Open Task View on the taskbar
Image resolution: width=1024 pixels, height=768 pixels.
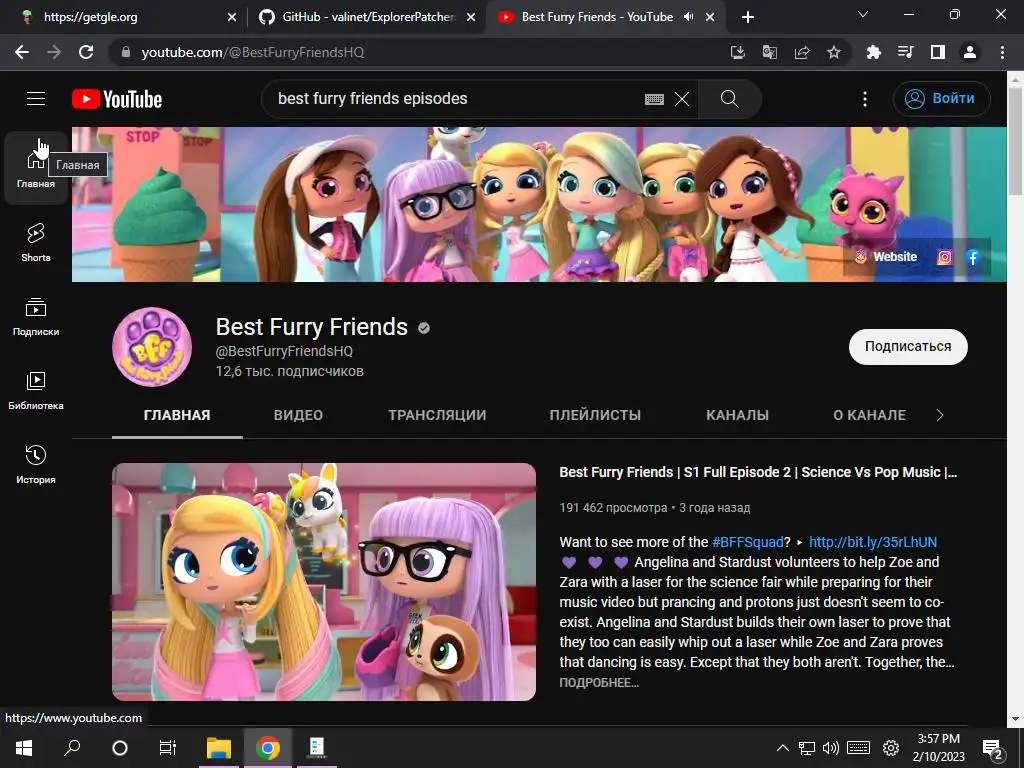[x=167, y=747]
